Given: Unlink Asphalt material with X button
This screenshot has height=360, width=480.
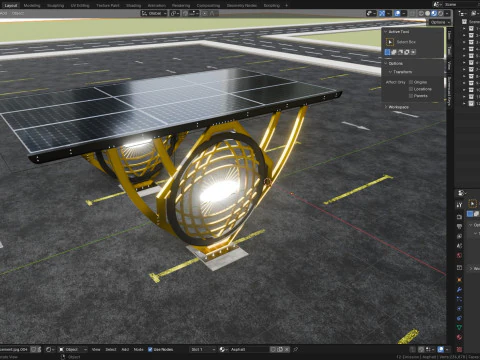Looking at the screenshot, I should click(x=287, y=349).
